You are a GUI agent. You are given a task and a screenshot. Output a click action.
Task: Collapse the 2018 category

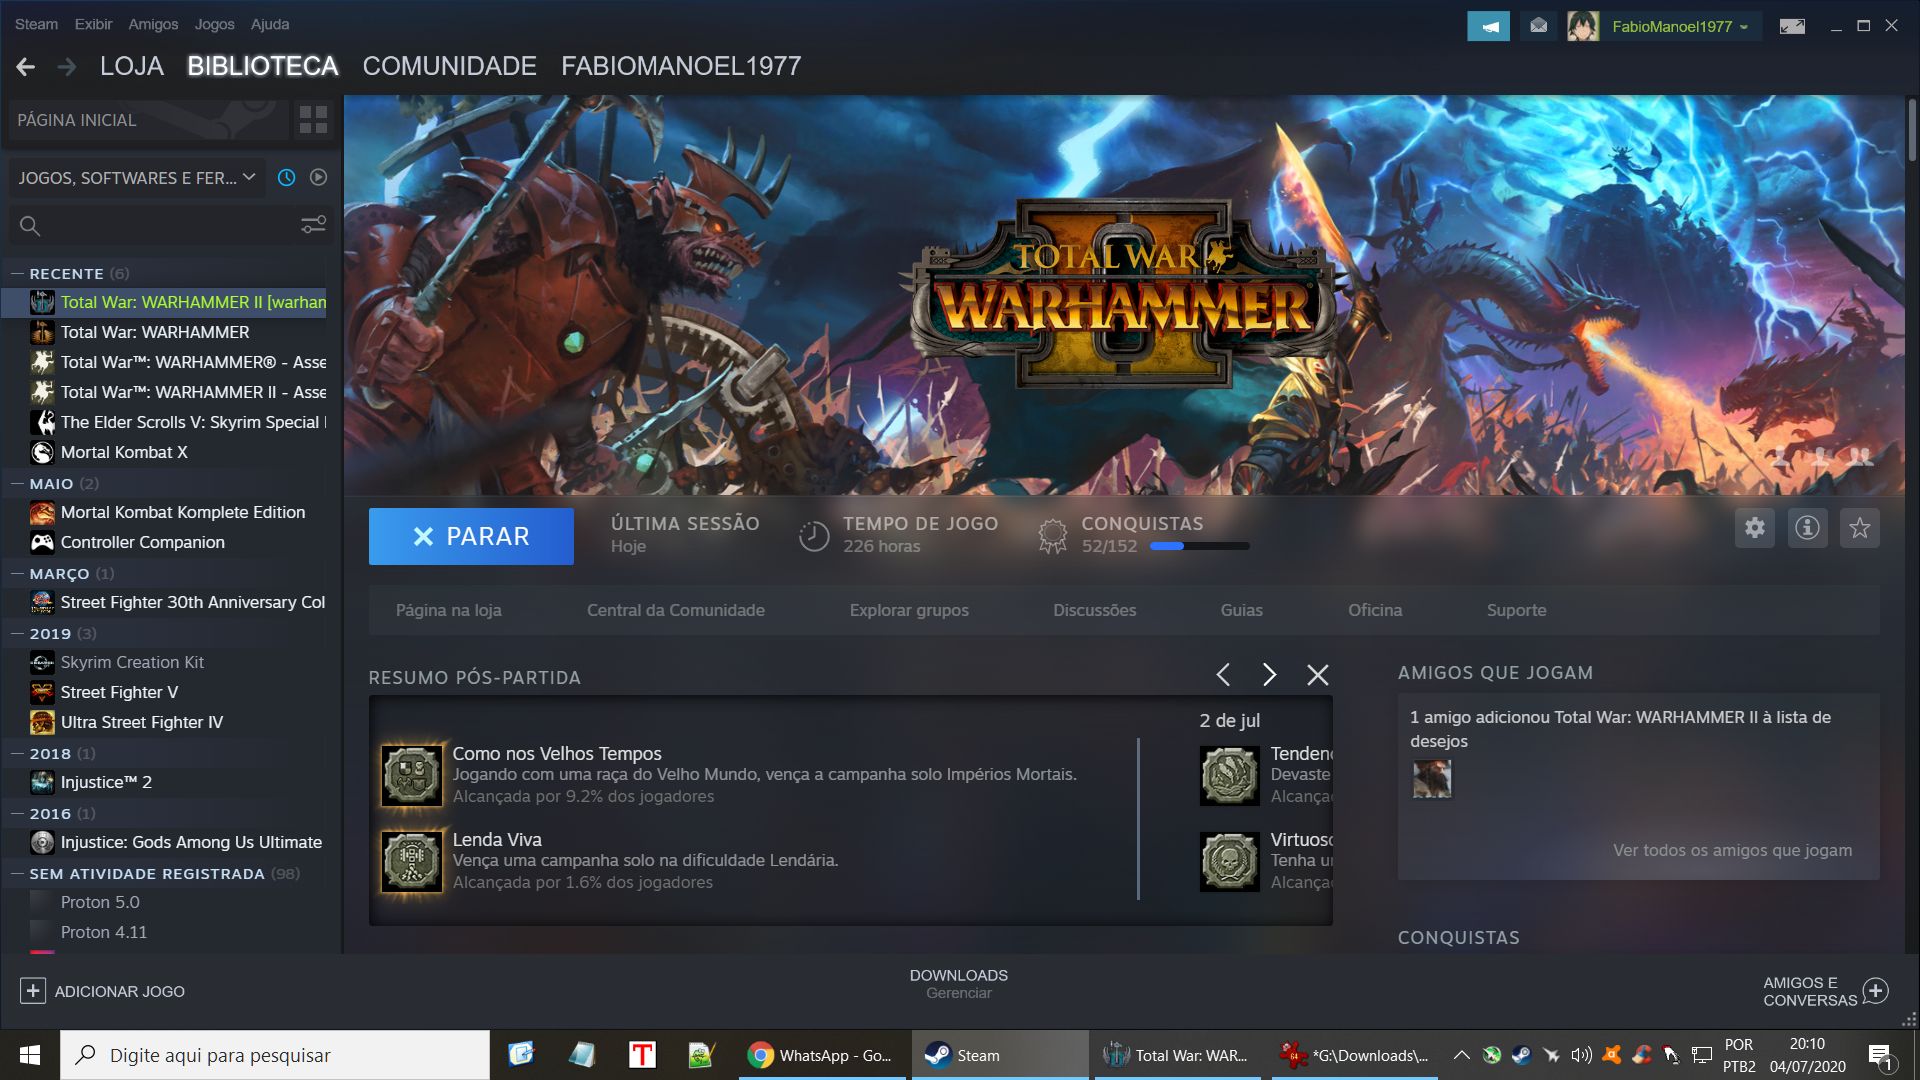[17, 753]
